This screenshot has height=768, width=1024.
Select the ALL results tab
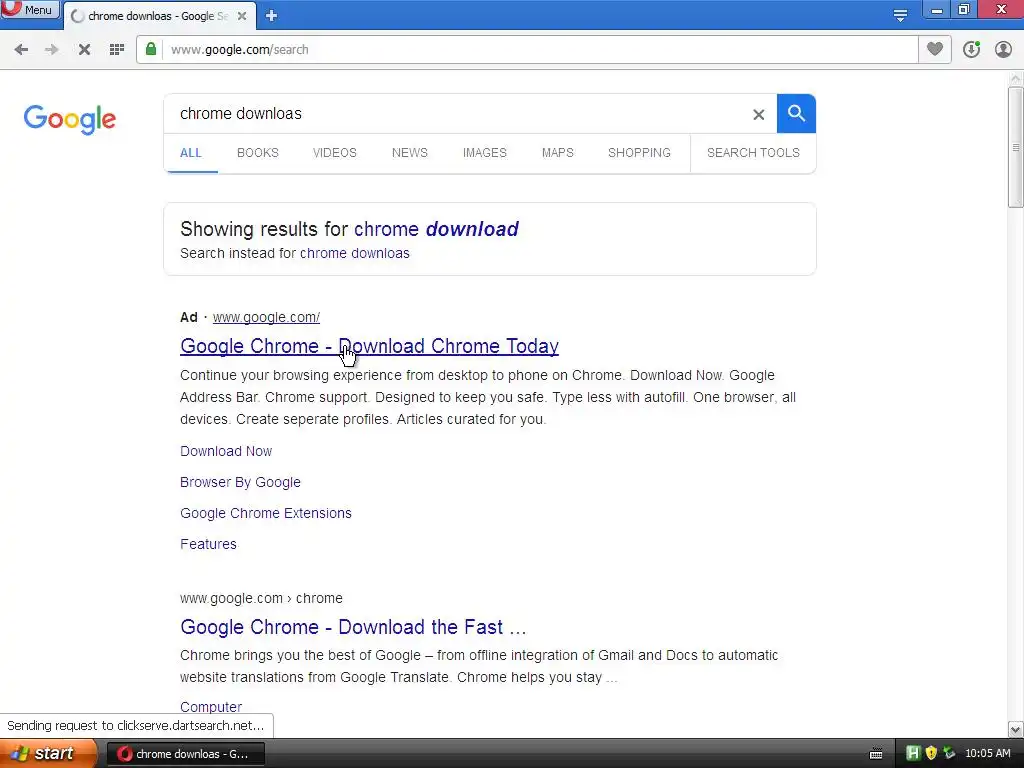[x=191, y=153]
